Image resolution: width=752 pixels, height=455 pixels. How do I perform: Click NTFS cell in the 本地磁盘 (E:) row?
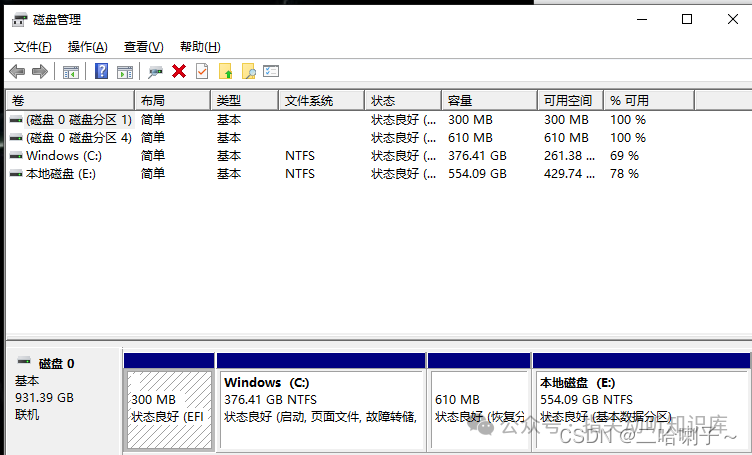pos(300,174)
